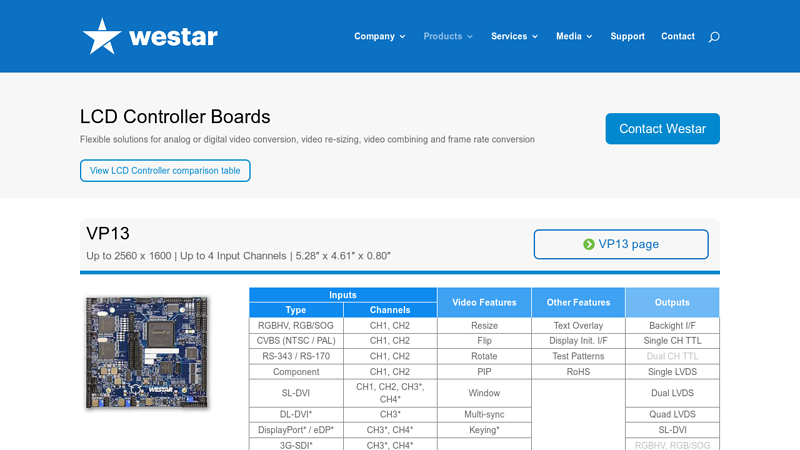Image resolution: width=800 pixels, height=450 pixels.
Task: Expand the Company dropdown menu
Action: [x=380, y=36]
